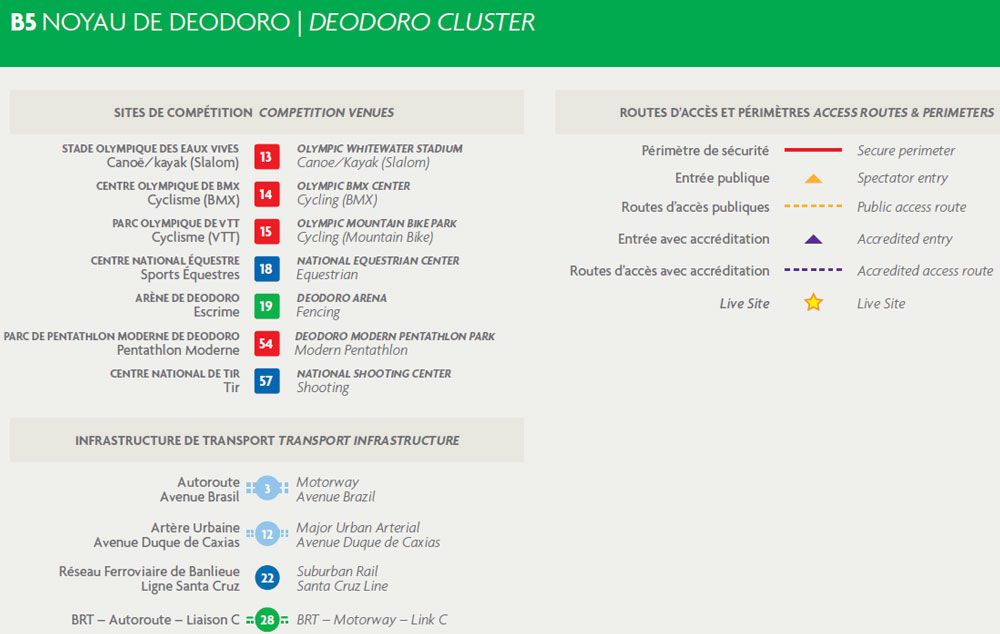Image resolution: width=1000 pixels, height=634 pixels.
Task: Select the yellow Live Site star
Action: pyautogui.click(x=813, y=302)
